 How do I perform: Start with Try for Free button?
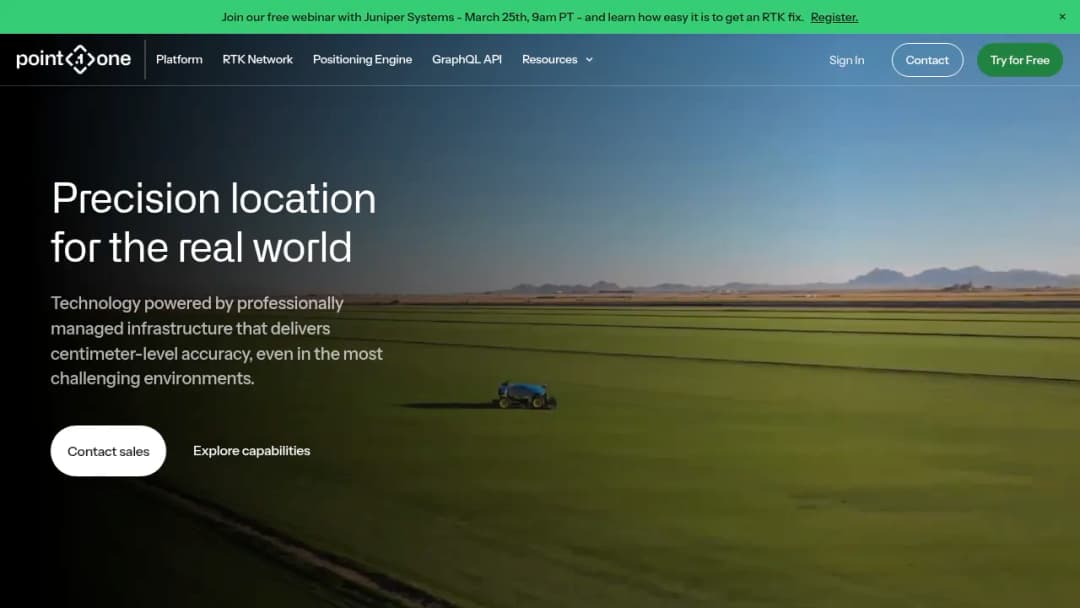[1019, 60]
